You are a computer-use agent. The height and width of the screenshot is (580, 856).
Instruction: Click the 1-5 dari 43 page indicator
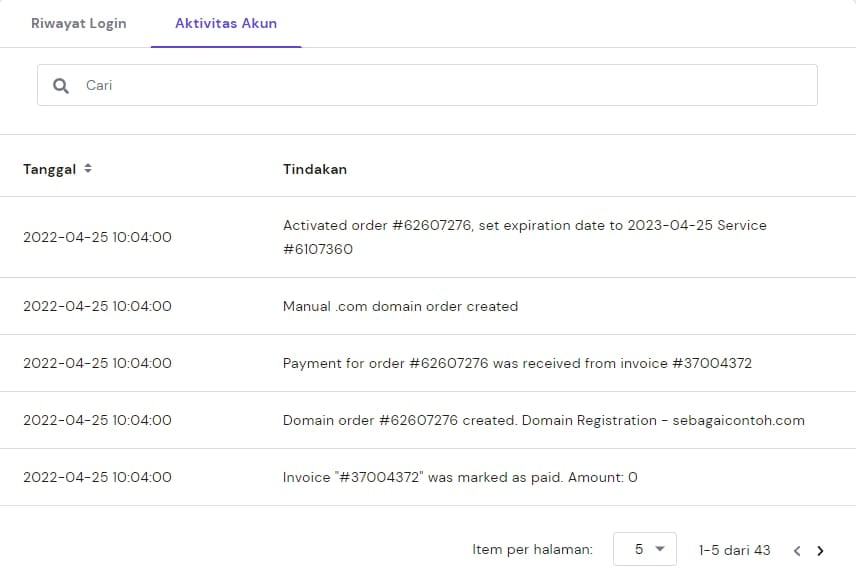(734, 550)
